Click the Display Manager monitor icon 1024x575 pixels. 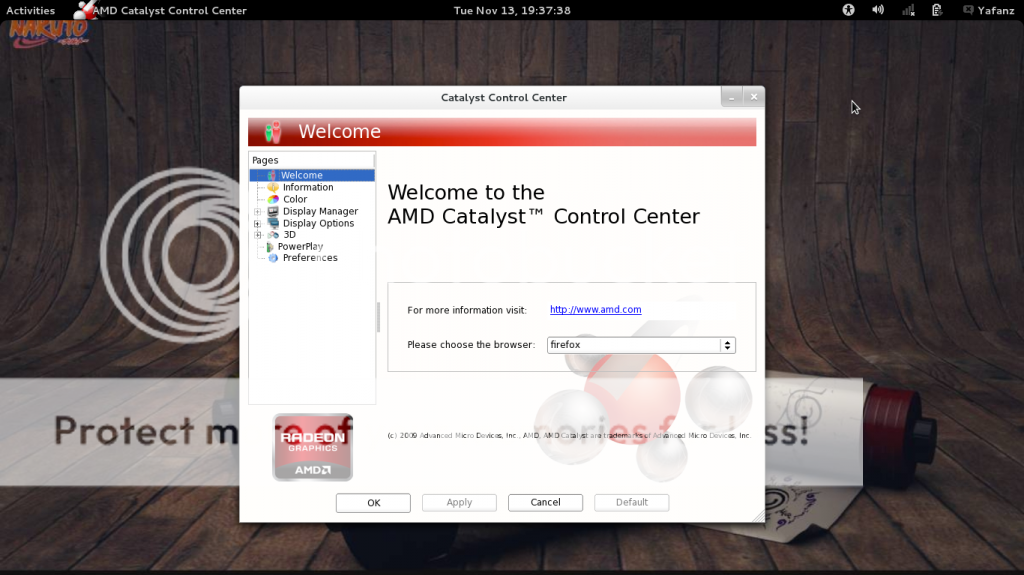pos(272,211)
